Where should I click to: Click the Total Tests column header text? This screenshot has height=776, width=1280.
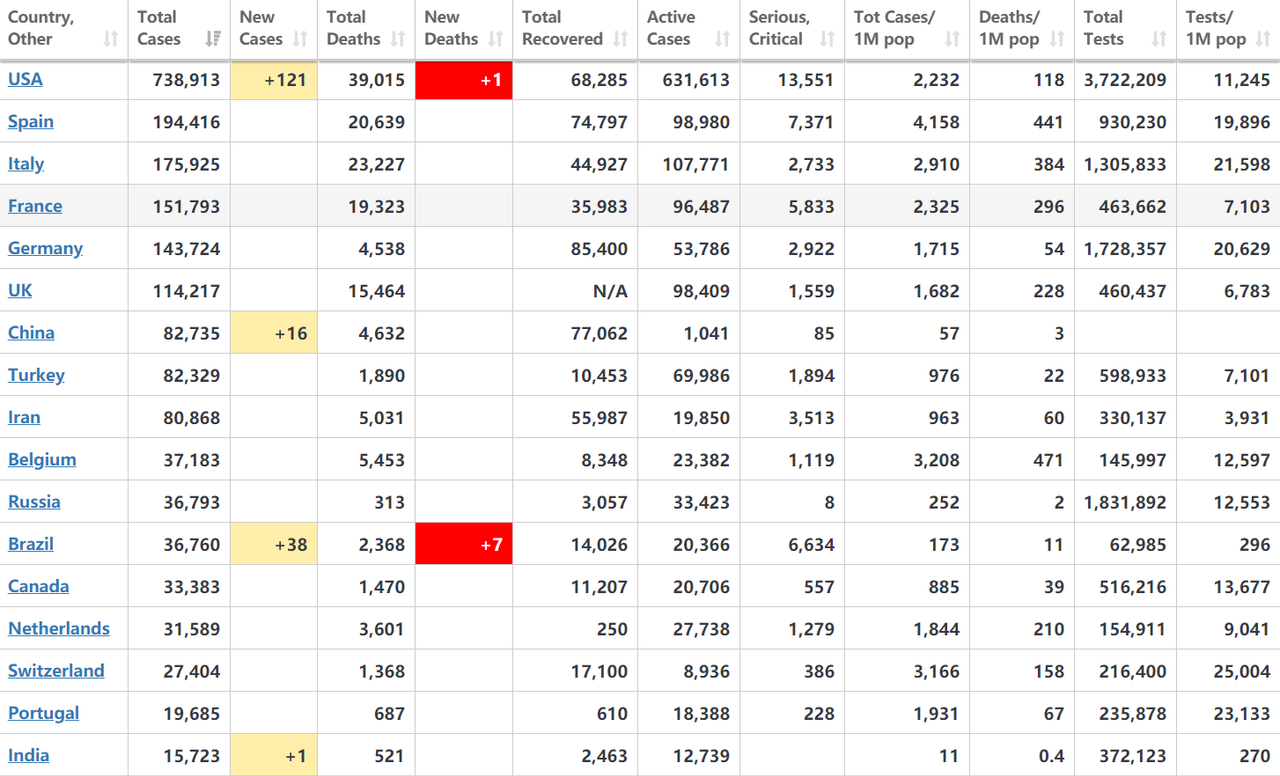(1105, 28)
